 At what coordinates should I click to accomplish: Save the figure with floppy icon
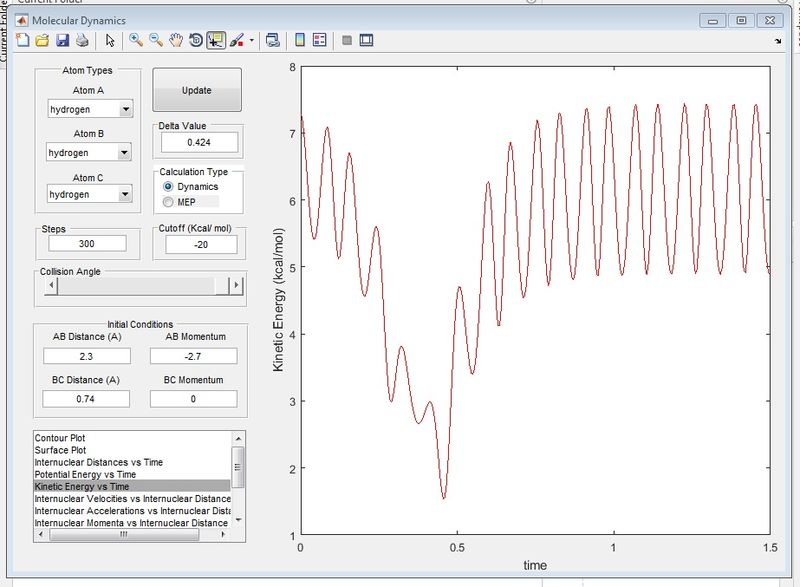pos(62,40)
